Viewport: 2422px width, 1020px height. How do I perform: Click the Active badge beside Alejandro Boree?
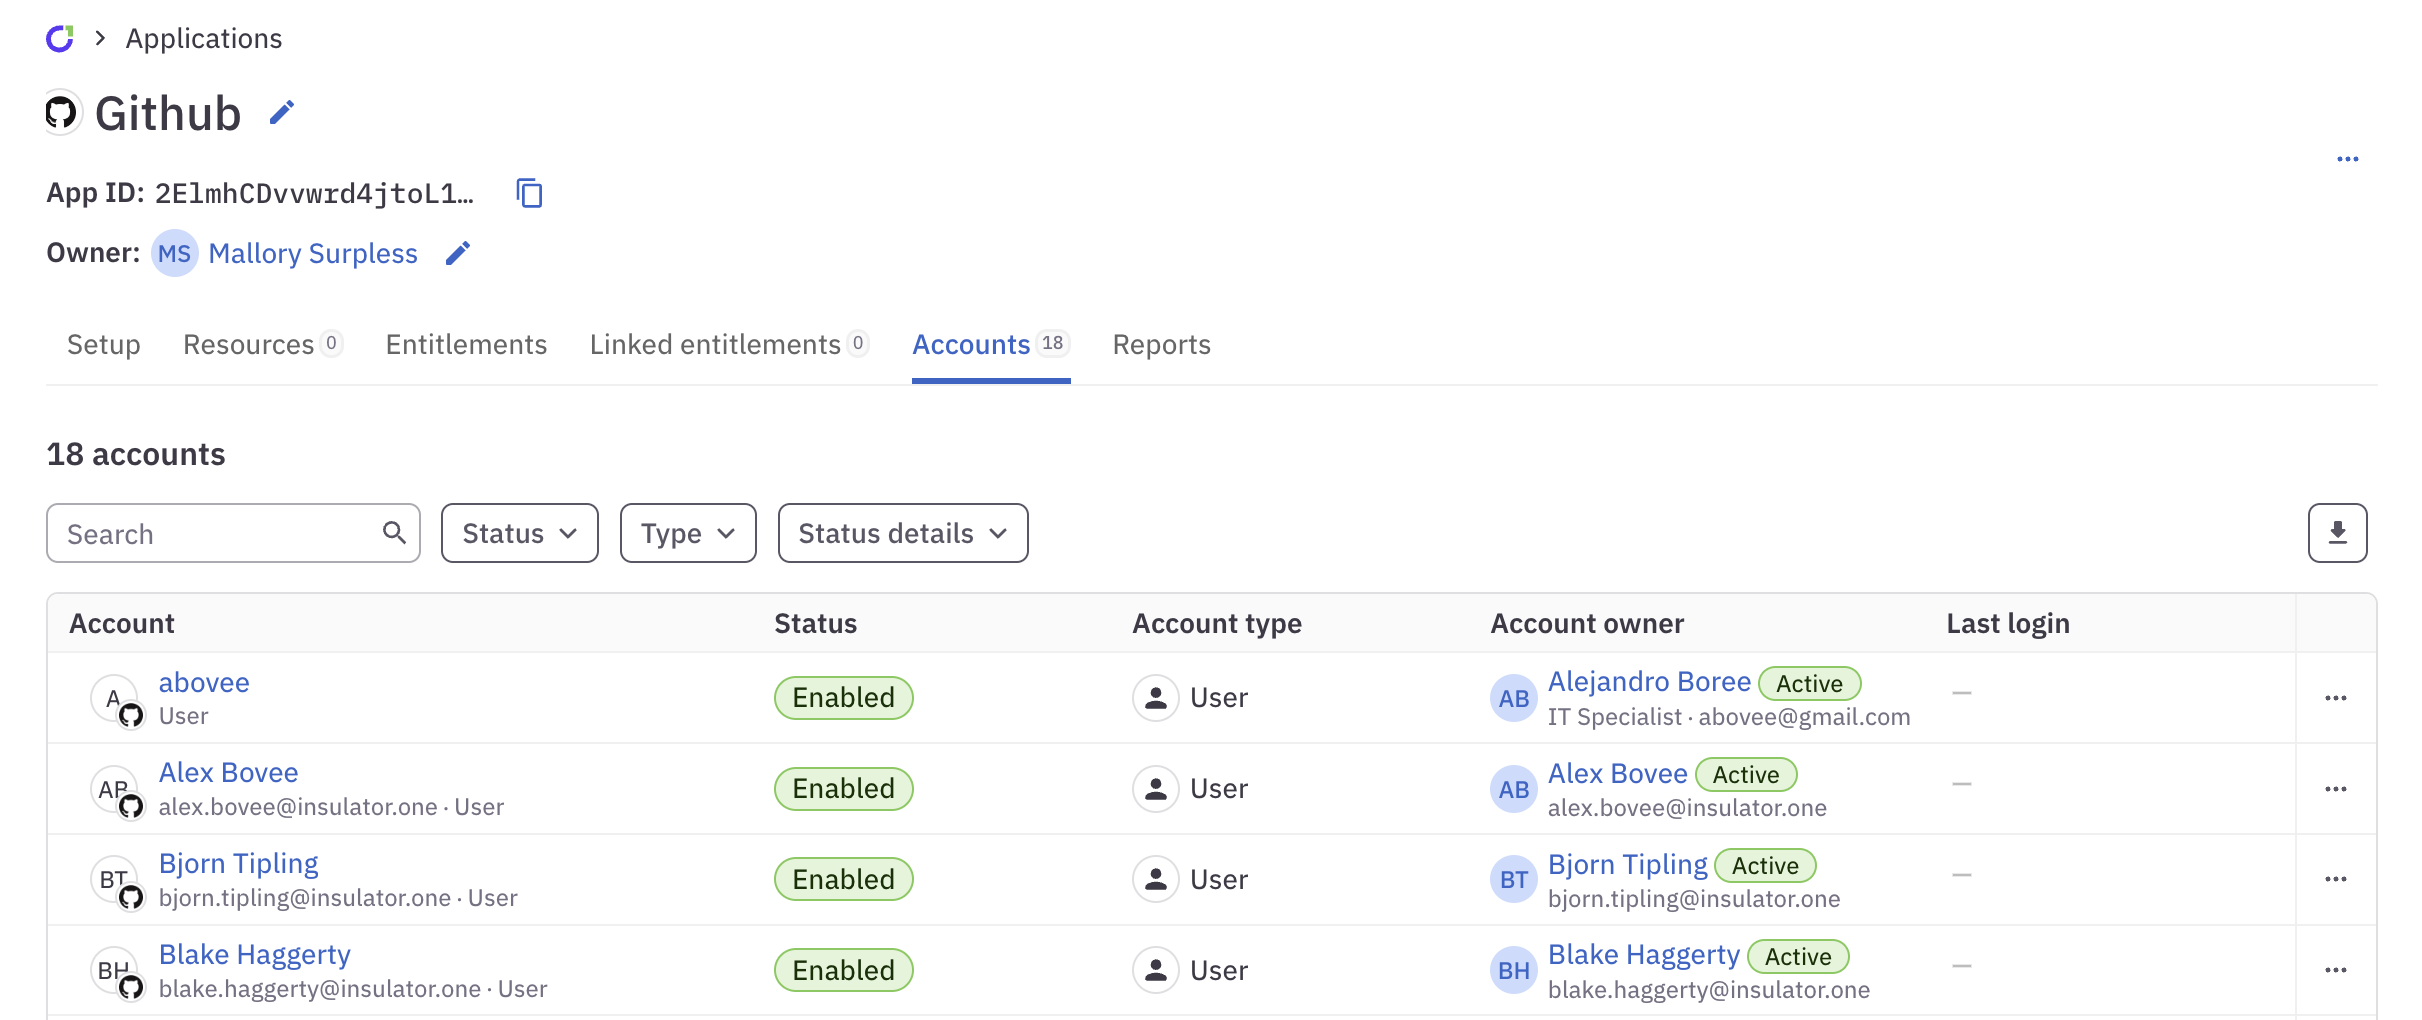[x=1809, y=683]
